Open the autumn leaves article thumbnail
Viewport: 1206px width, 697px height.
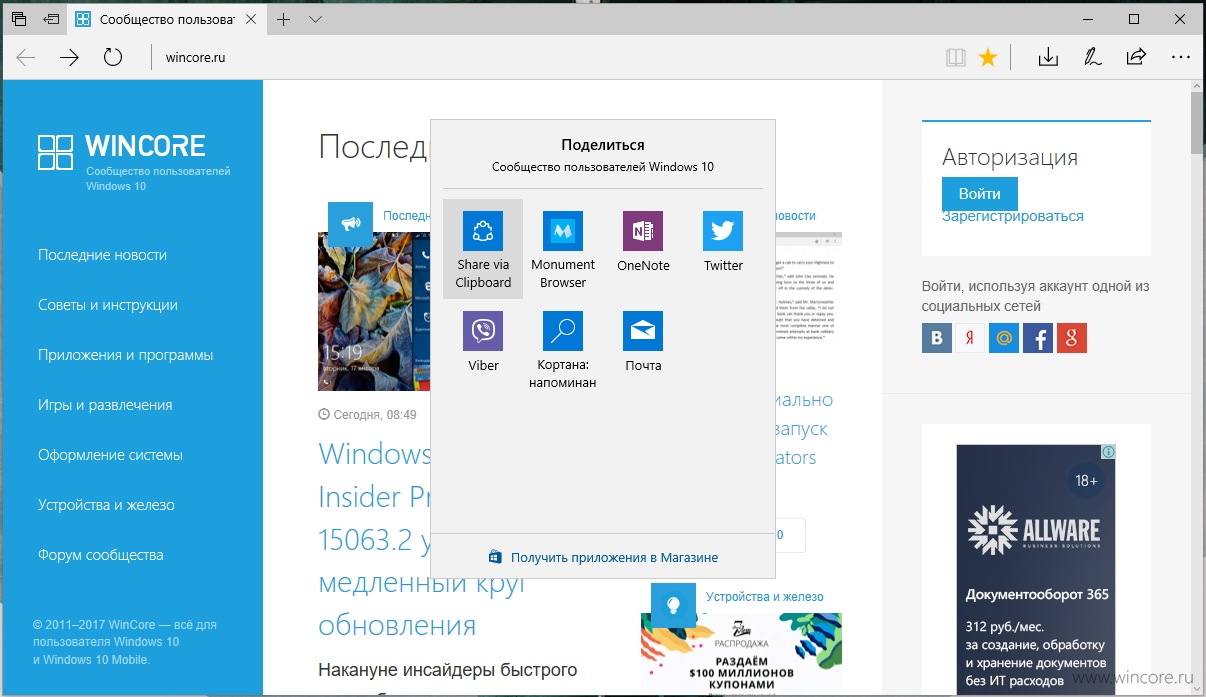pyautogui.click(x=374, y=312)
